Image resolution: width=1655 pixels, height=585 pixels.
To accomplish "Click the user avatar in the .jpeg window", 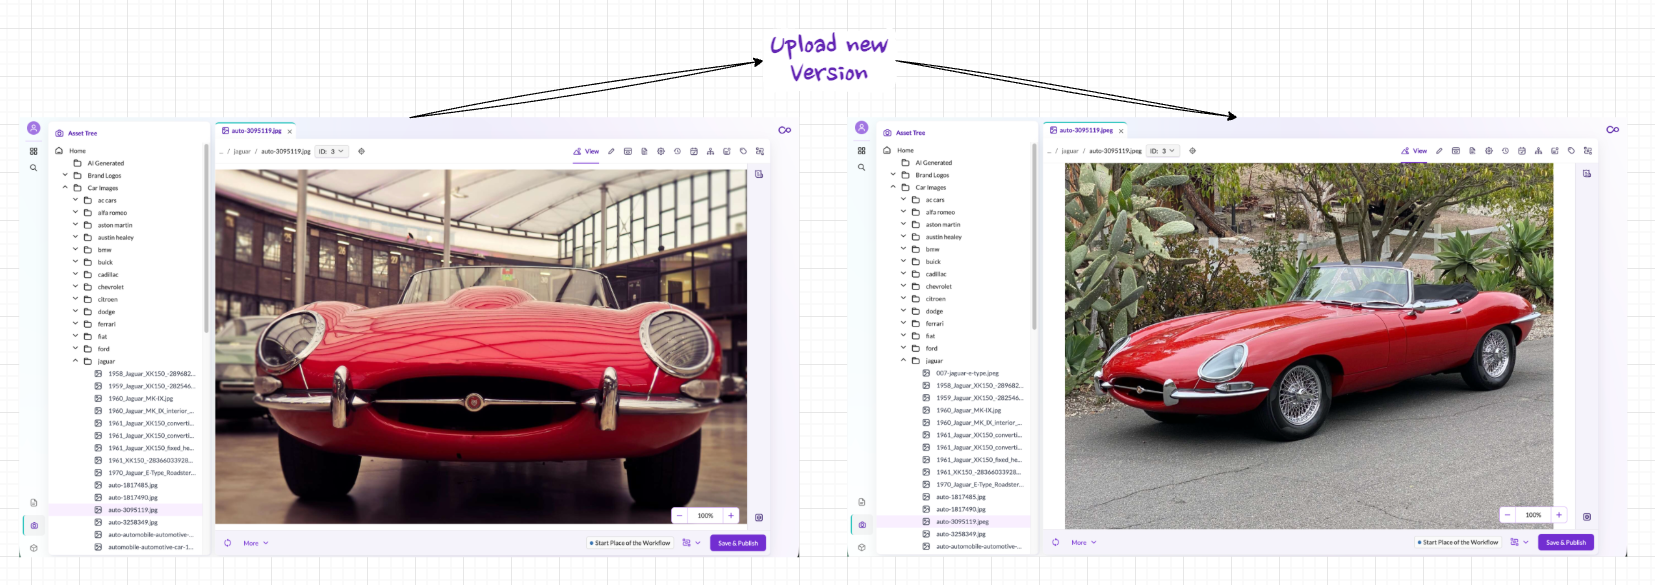I will click(x=861, y=127).
